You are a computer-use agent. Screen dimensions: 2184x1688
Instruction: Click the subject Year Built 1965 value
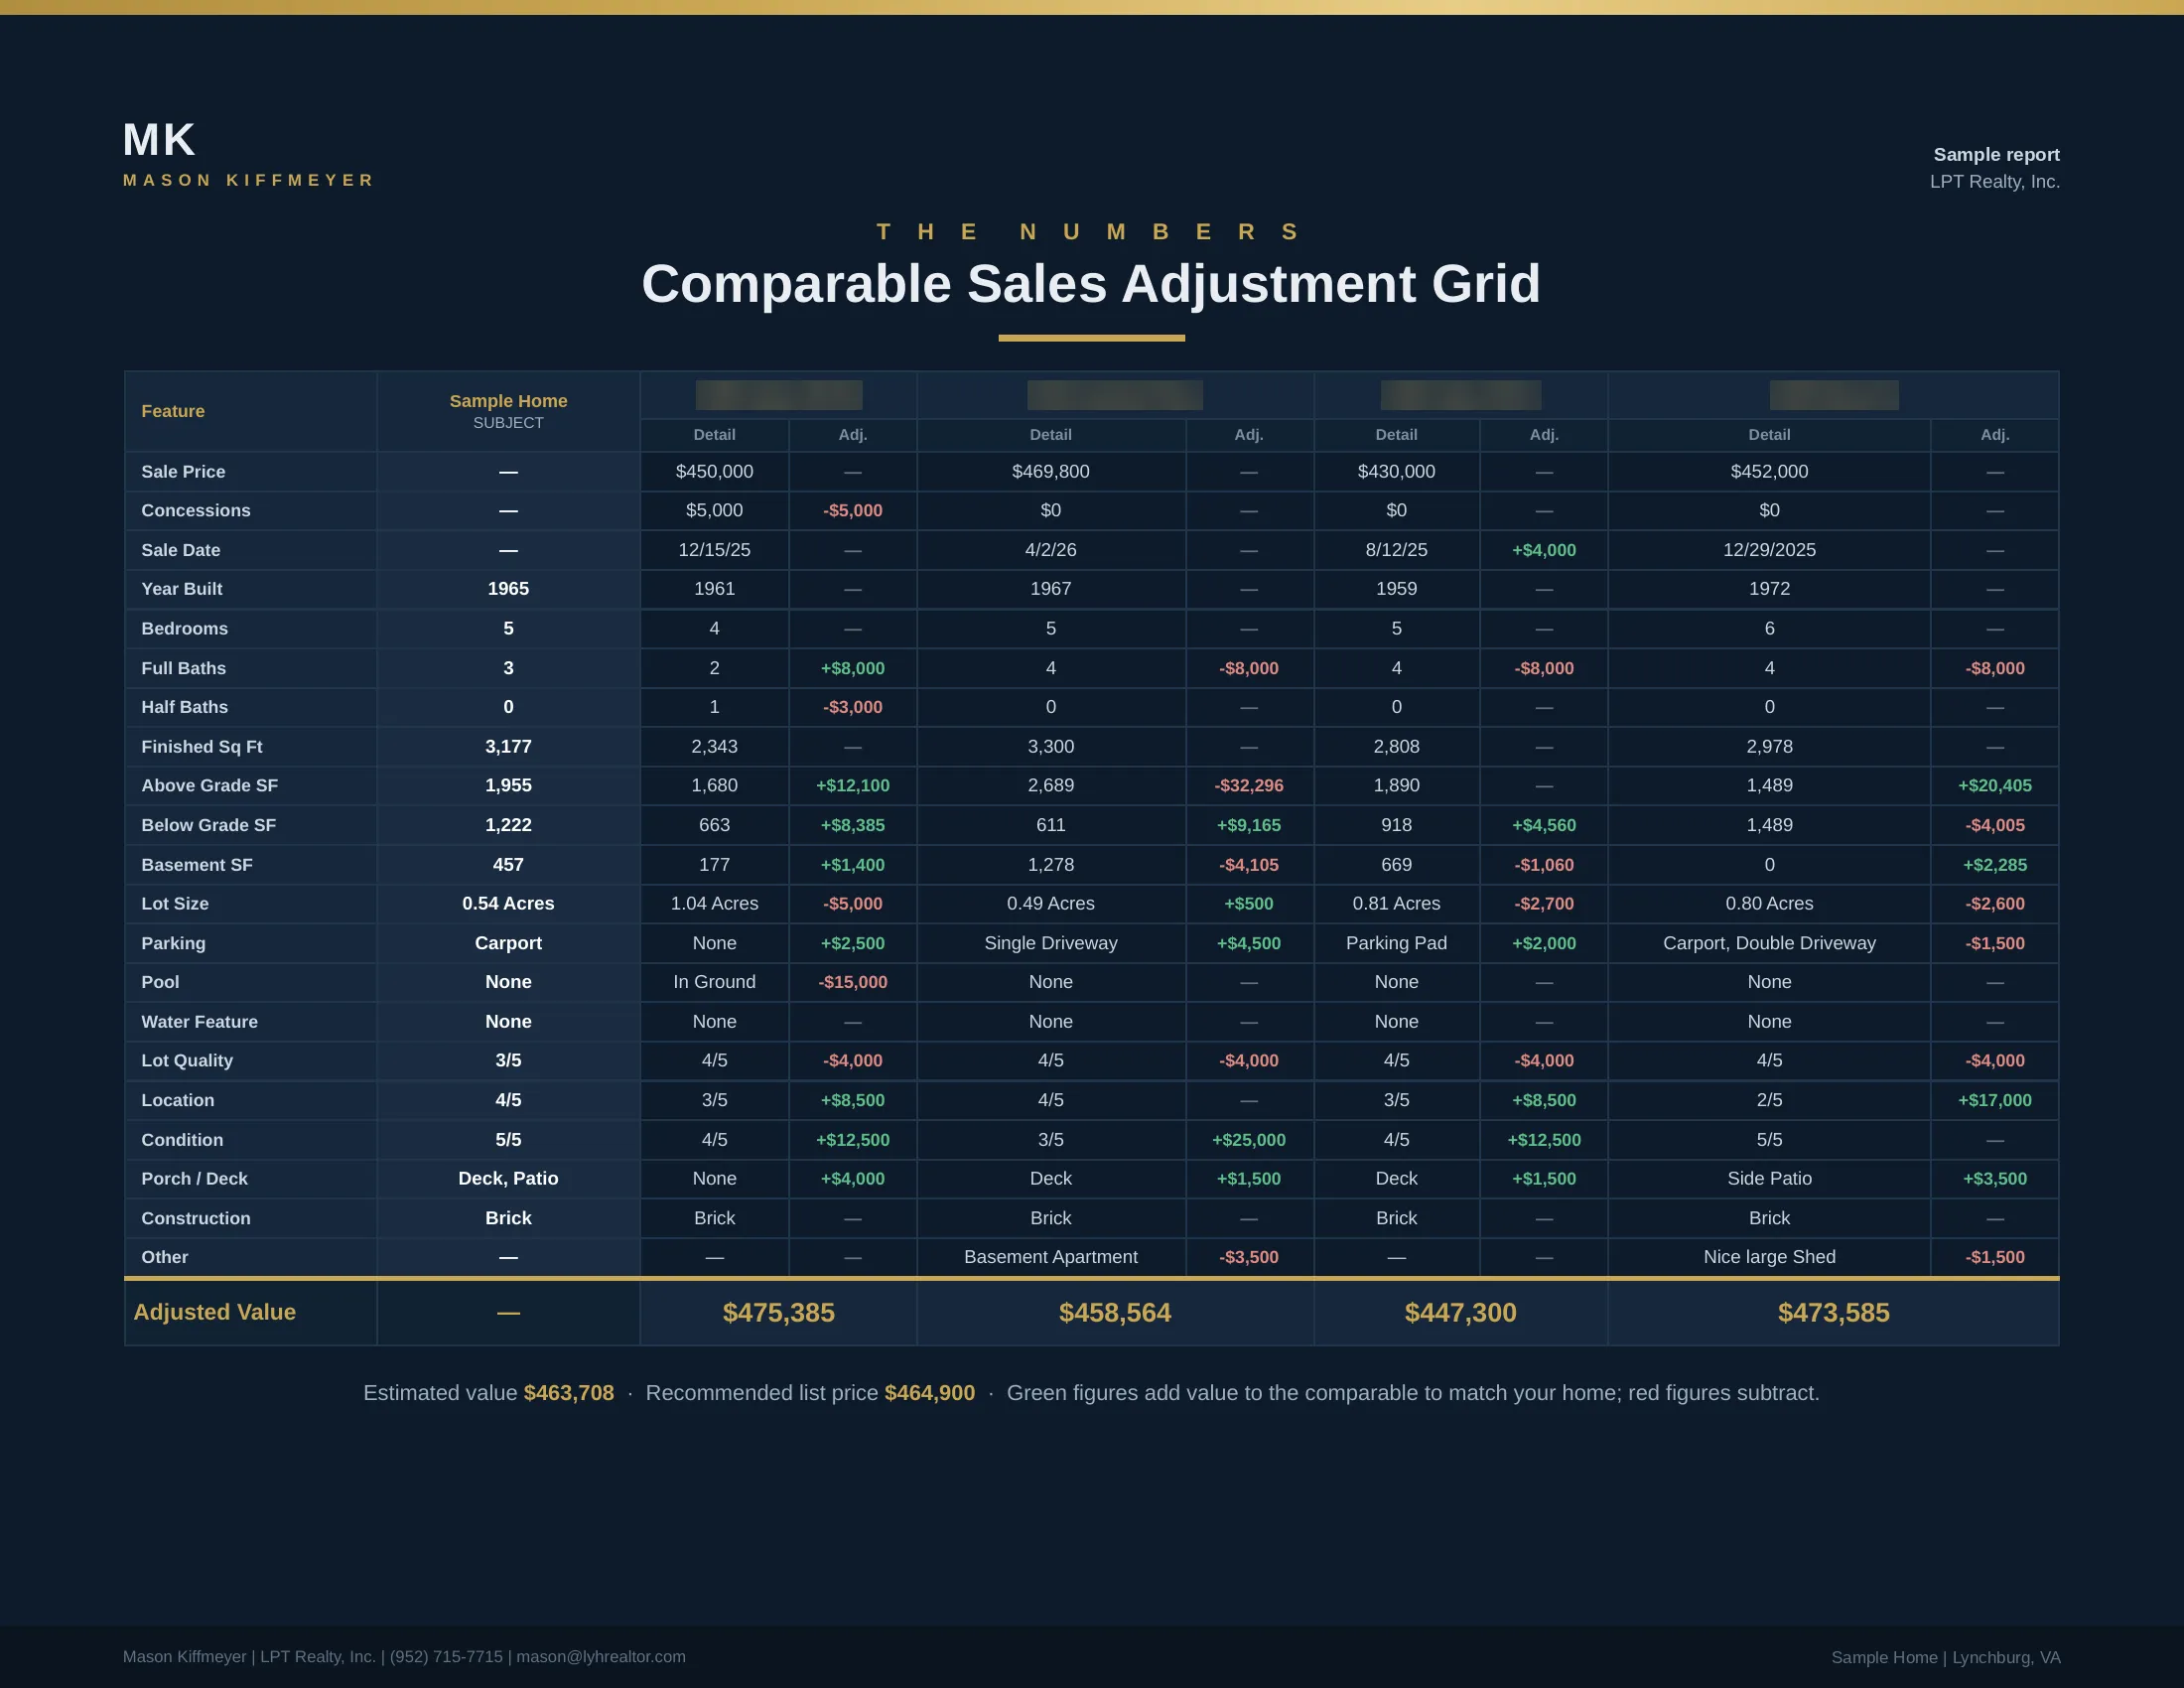(508, 589)
